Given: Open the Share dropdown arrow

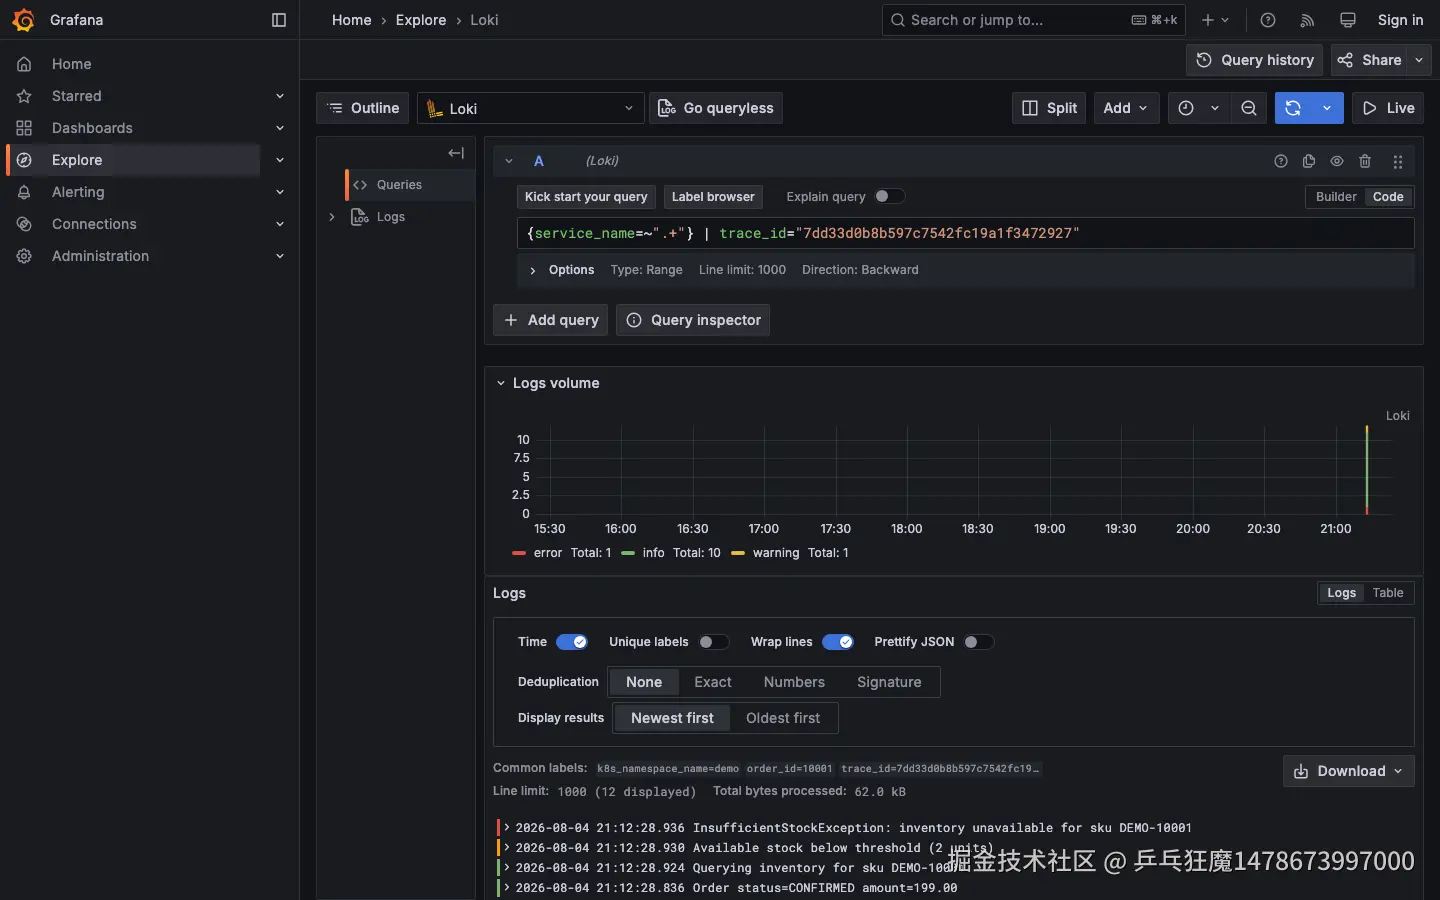Looking at the screenshot, I should click(x=1419, y=60).
